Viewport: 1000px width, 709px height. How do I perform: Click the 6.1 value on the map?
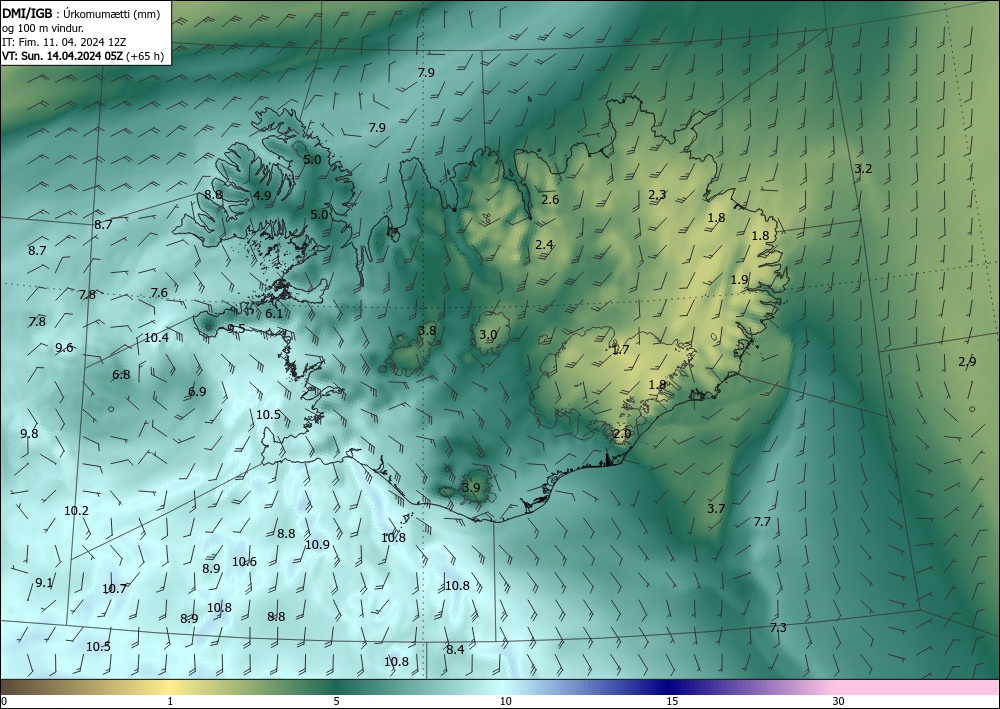click(274, 314)
